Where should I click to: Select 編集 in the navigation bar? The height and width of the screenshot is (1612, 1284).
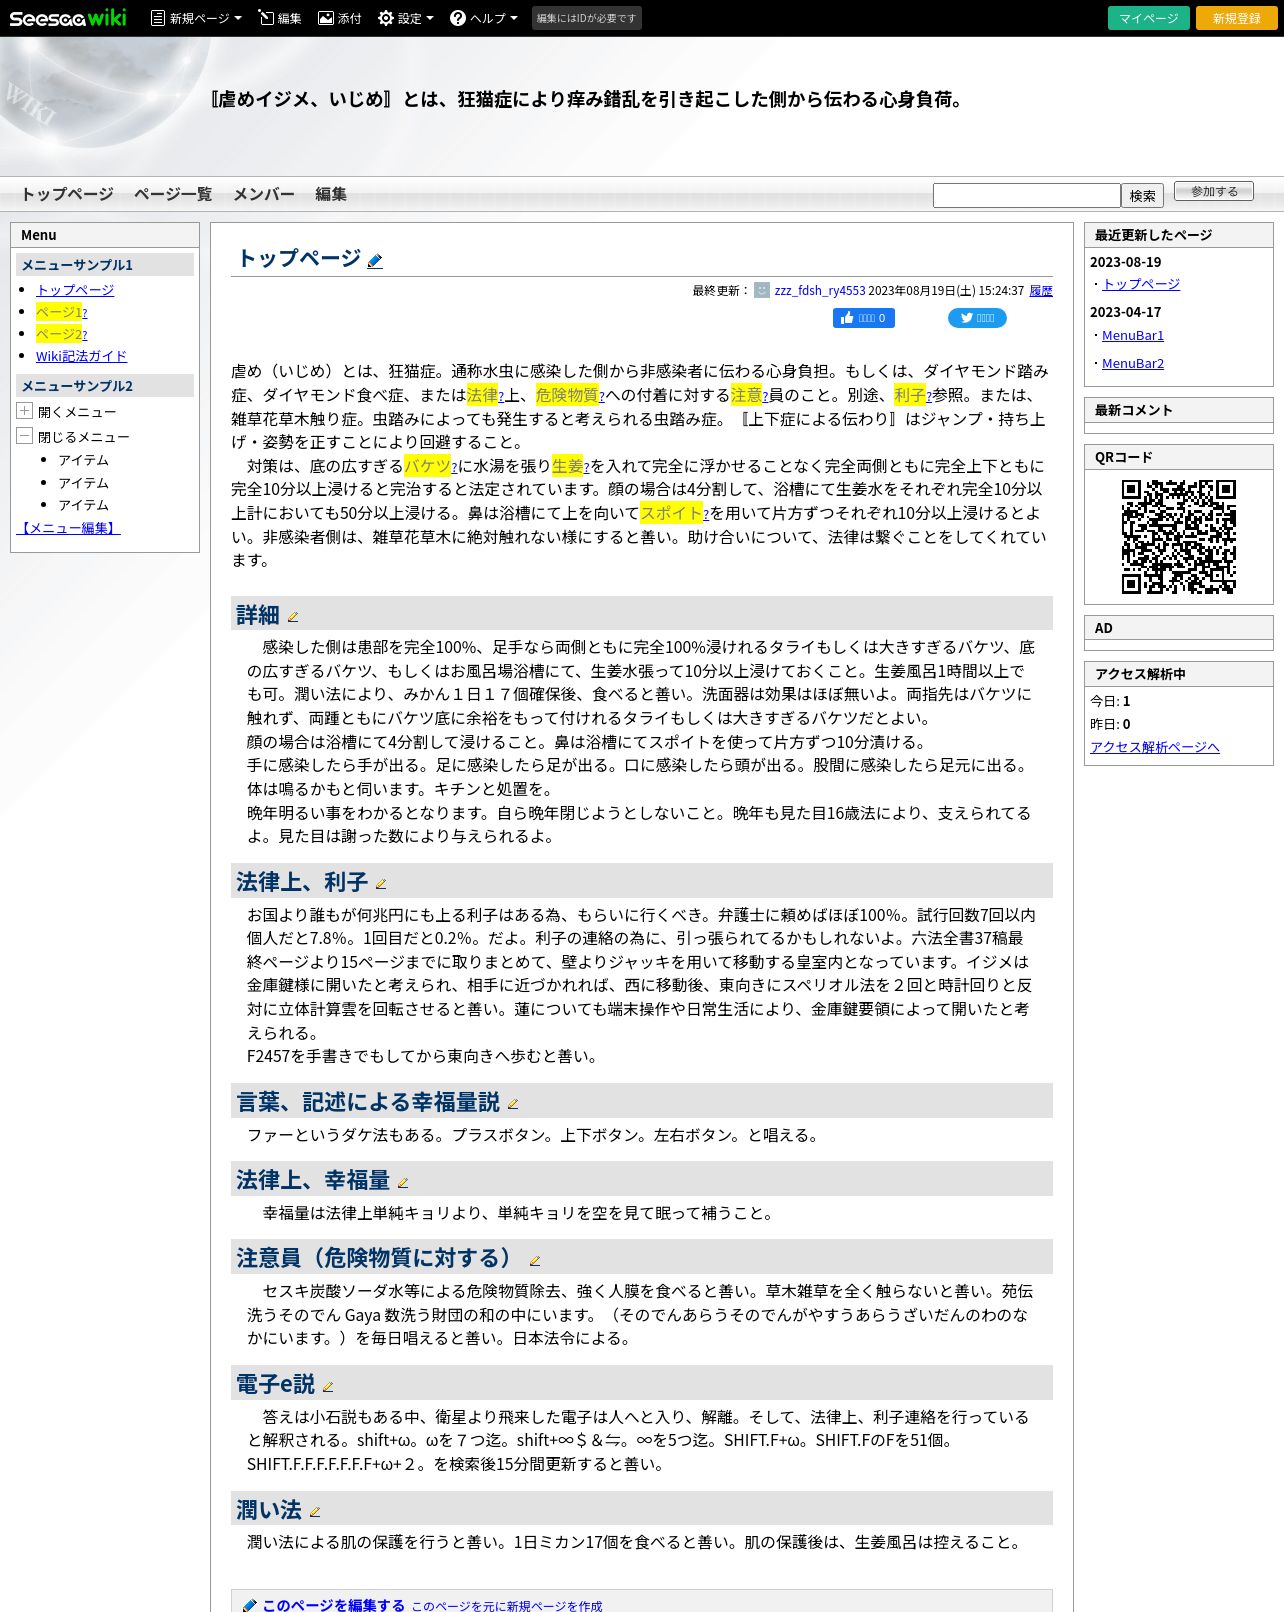(331, 194)
